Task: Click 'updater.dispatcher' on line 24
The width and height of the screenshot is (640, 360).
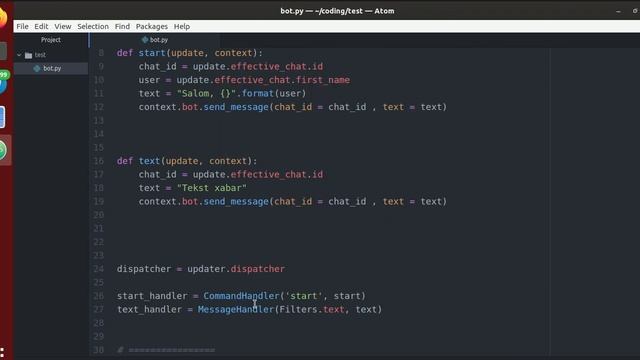Action: pos(236,269)
